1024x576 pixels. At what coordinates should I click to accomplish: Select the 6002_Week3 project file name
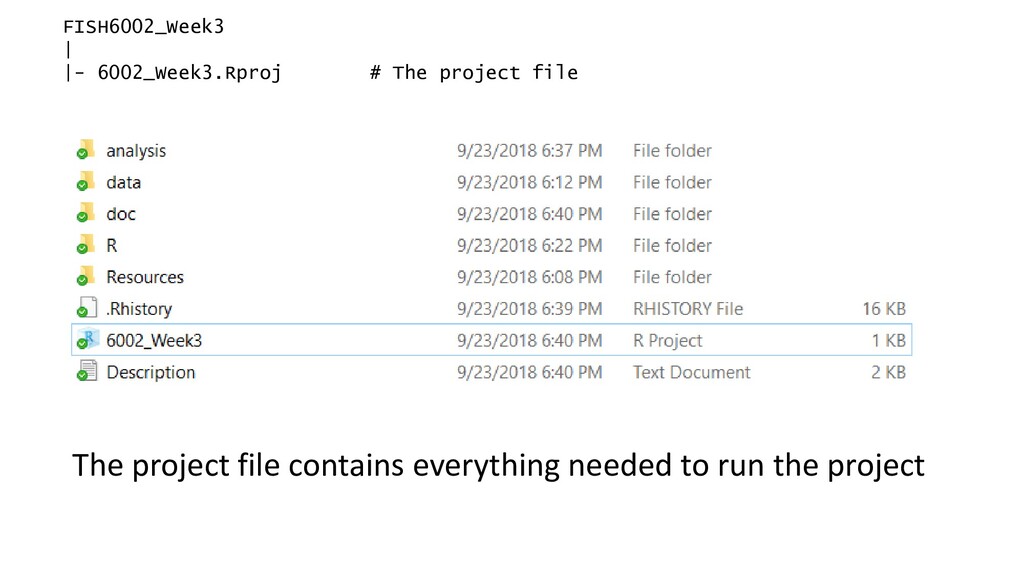[154, 340]
